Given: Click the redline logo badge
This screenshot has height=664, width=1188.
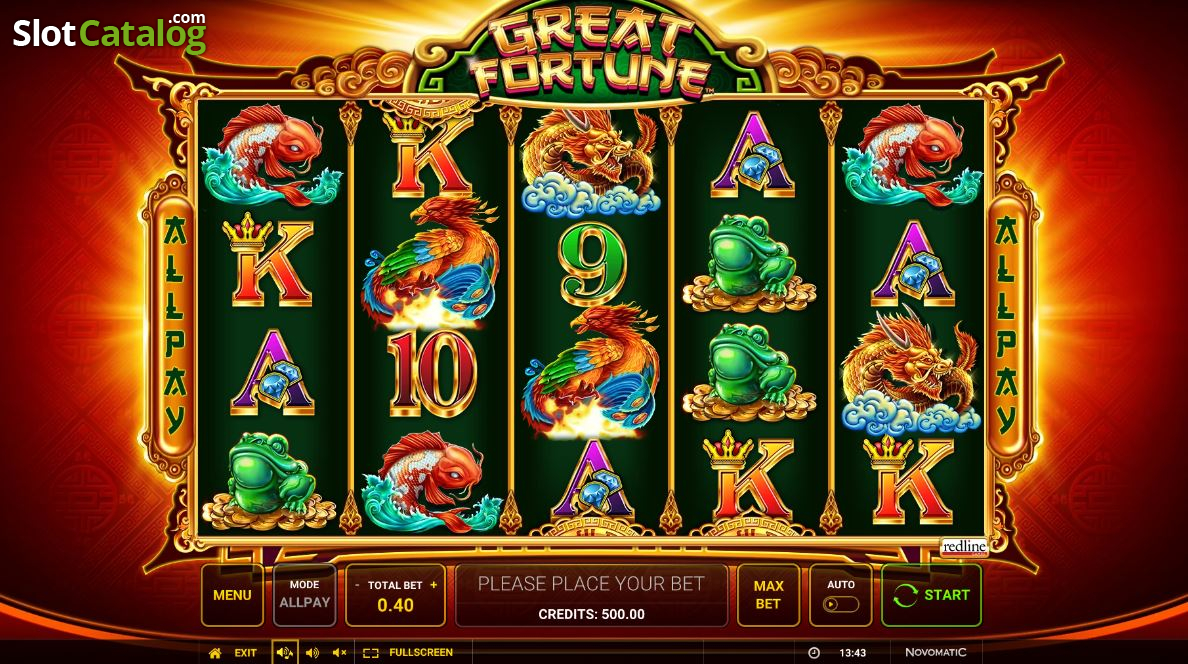Looking at the screenshot, I should pyautogui.click(x=964, y=547).
